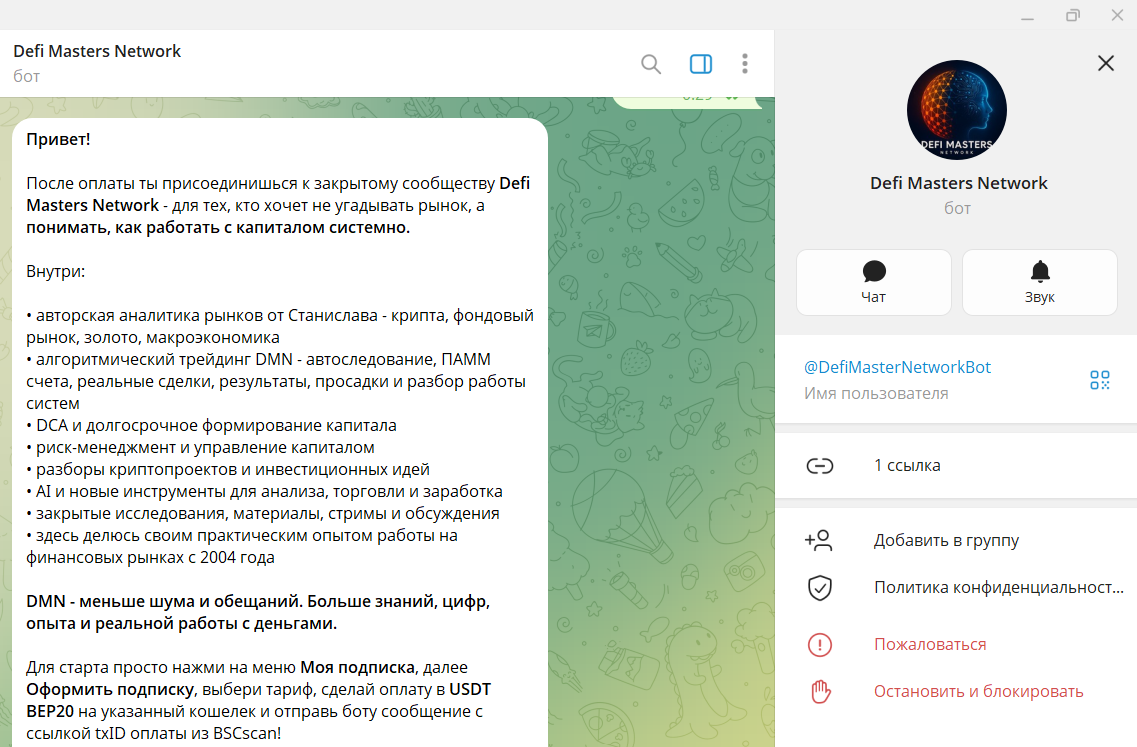Image resolution: width=1137 pixels, height=747 pixels.
Task: Open the 1 ссылка shared links
Action: 956,466
